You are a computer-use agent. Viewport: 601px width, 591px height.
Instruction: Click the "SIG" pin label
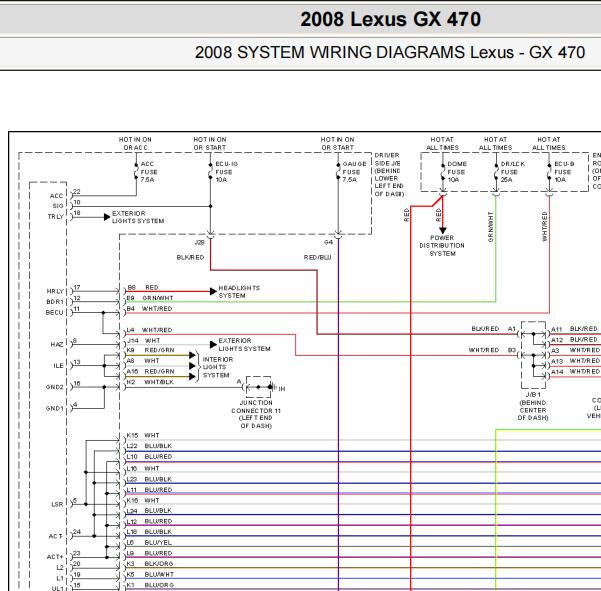pyautogui.click(x=58, y=206)
